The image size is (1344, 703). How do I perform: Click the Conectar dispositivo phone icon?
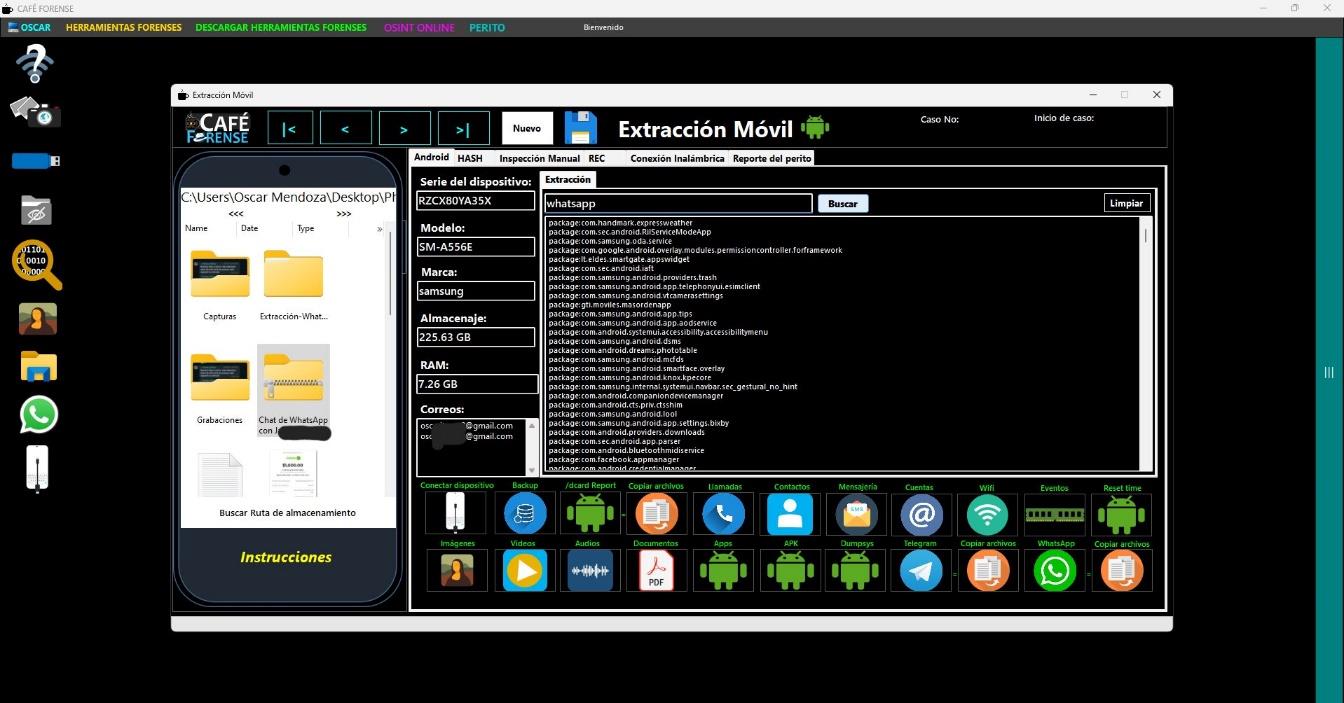point(456,514)
